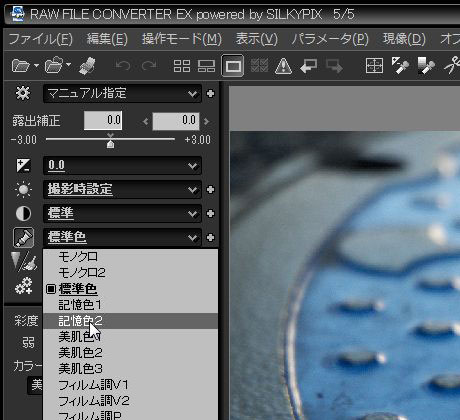
Task: Open the 表示(V) menu
Action: pyautogui.click(x=257, y=39)
